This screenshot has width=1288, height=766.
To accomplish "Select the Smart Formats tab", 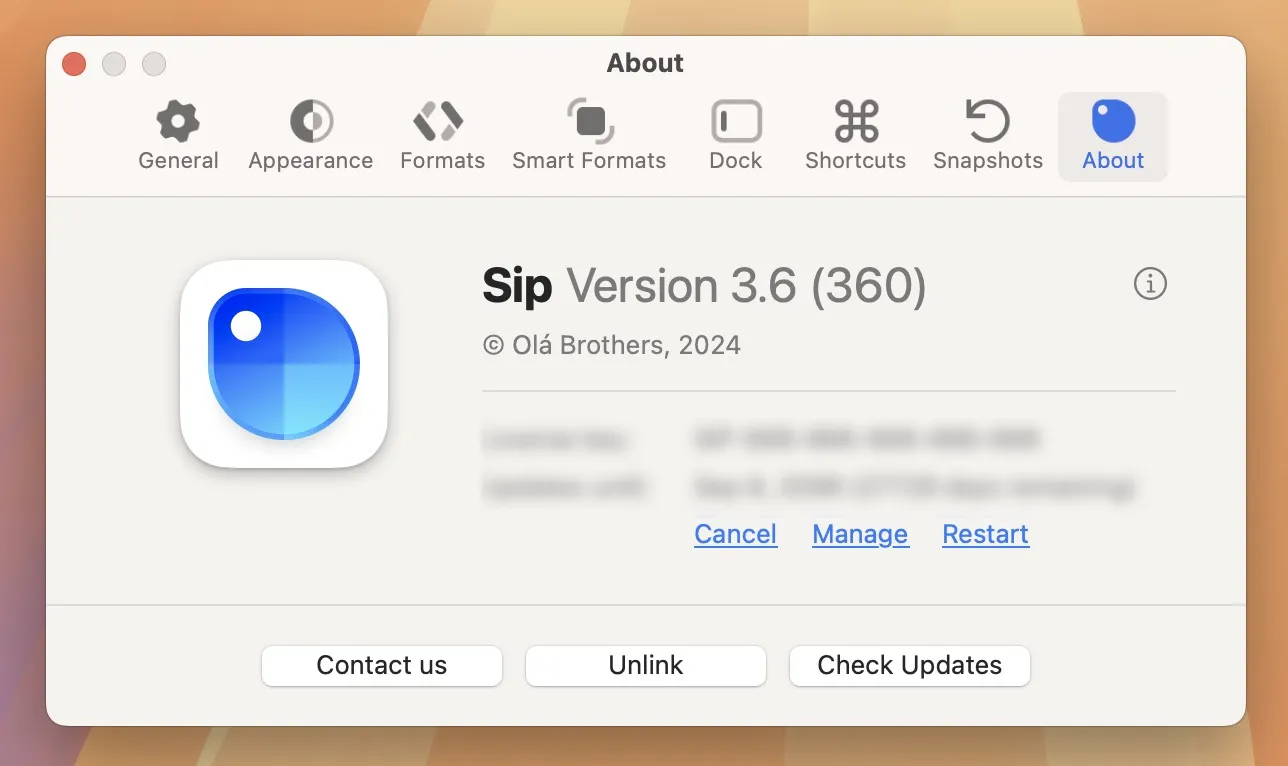I will (589, 137).
